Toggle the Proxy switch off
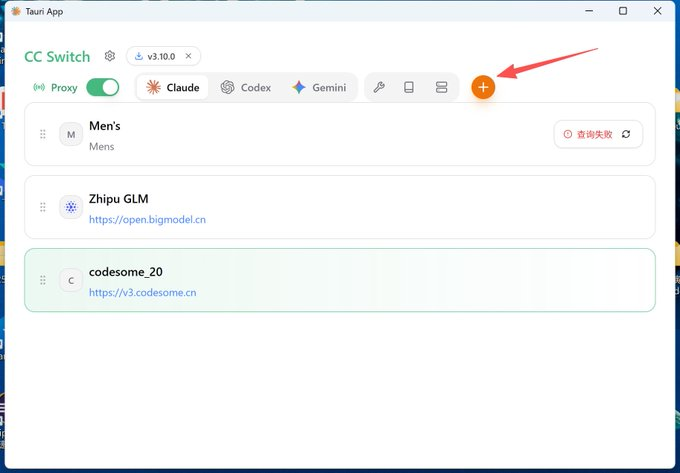 pyautogui.click(x=102, y=87)
